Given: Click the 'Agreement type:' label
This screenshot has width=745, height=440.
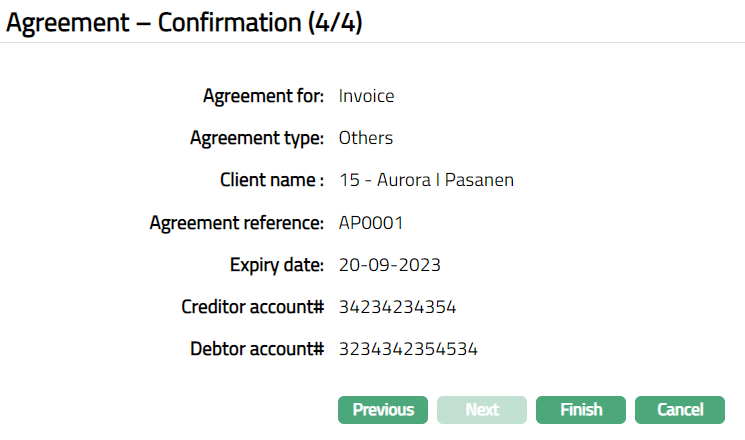Looking at the screenshot, I should pyautogui.click(x=257, y=138).
